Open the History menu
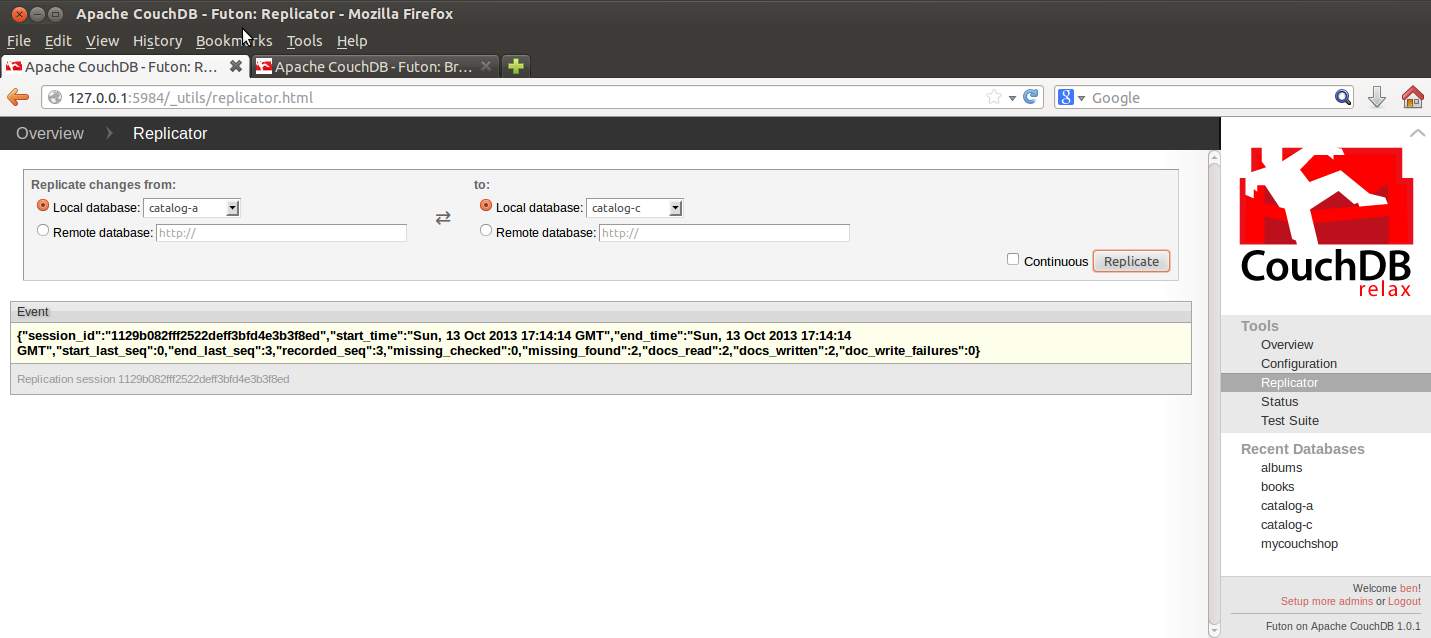Viewport: 1431px width, 638px height. (157, 41)
